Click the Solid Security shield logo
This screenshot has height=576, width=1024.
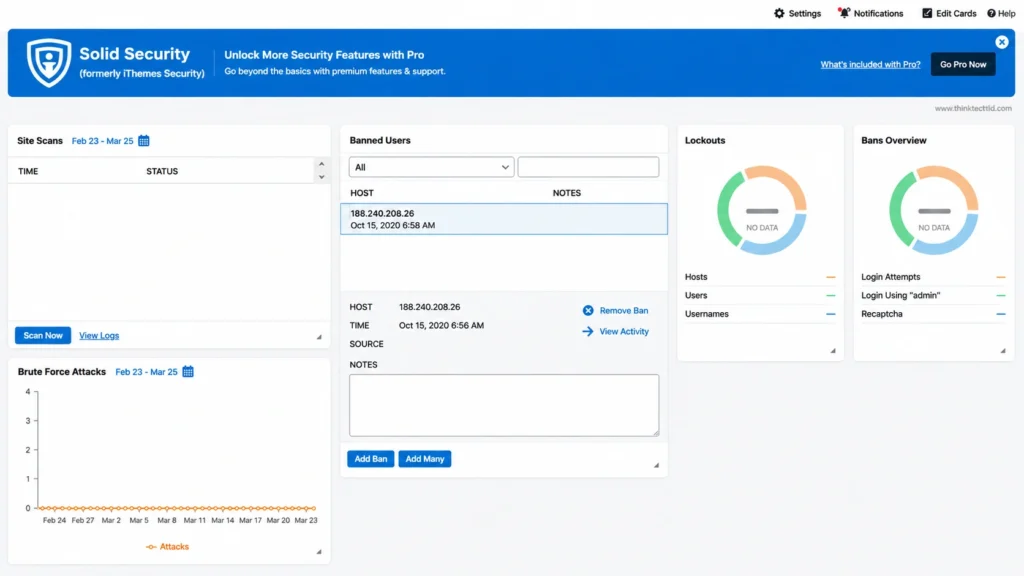(x=49, y=63)
